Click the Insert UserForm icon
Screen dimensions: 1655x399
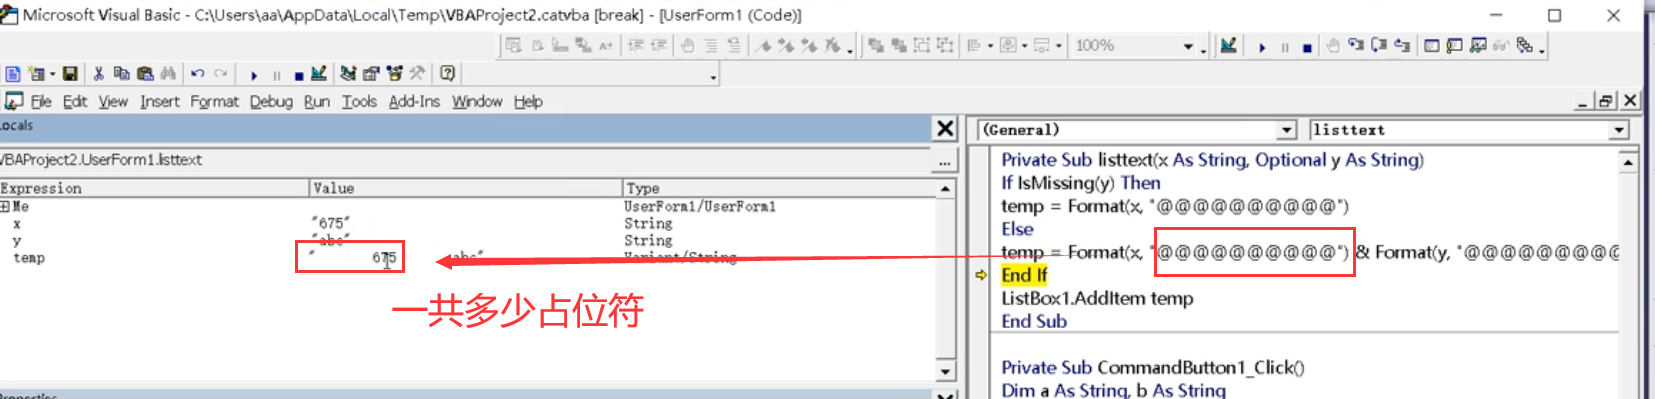click(36, 74)
